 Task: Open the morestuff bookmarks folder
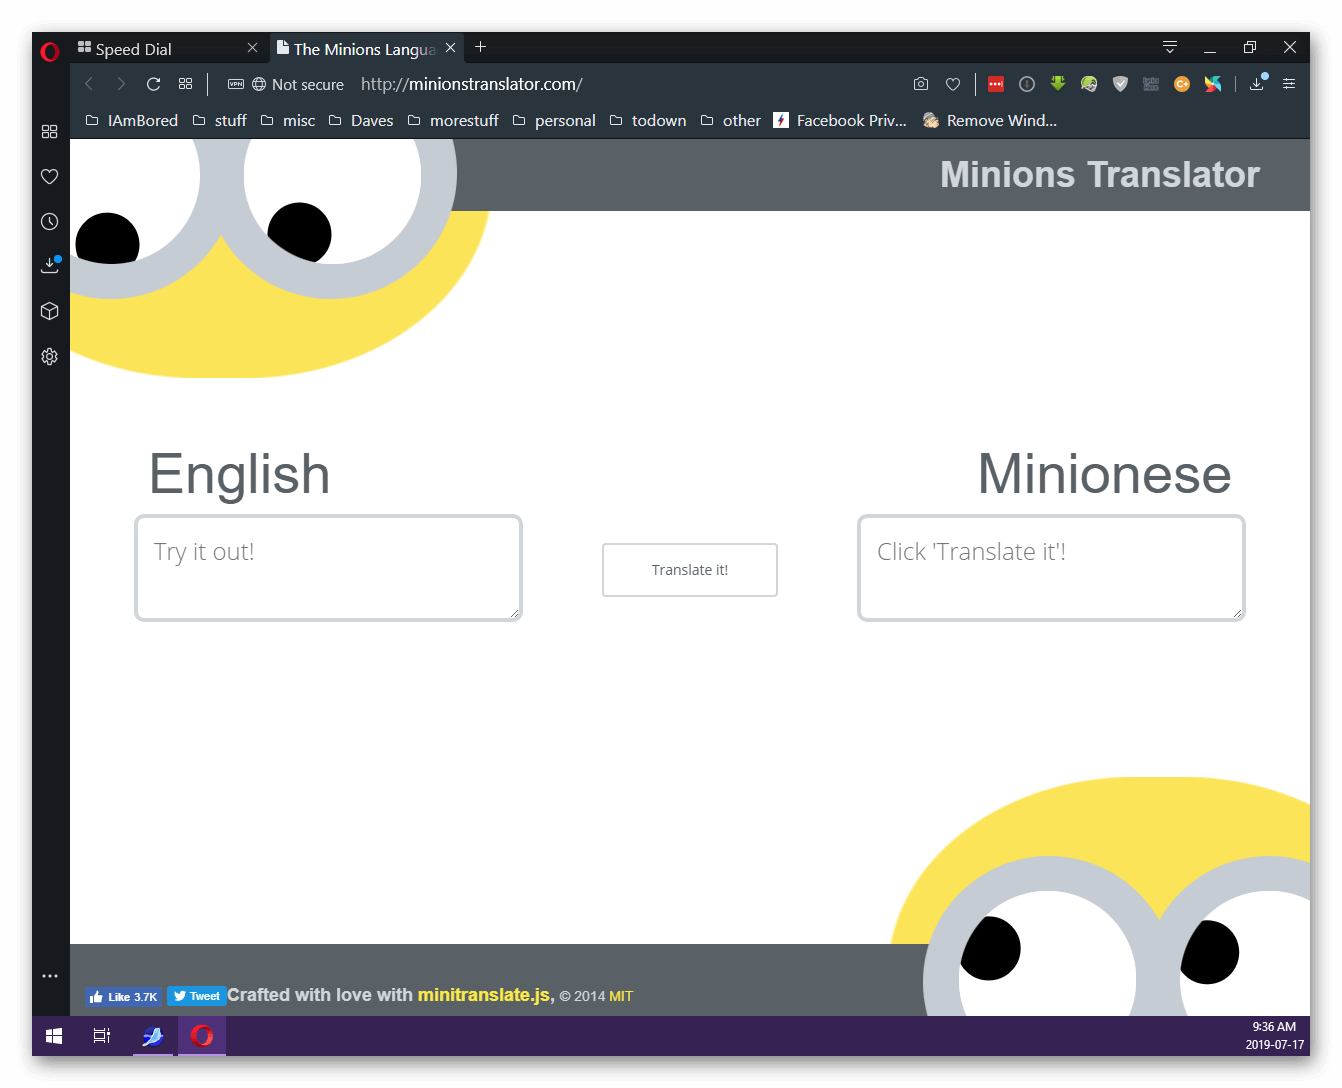point(453,121)
